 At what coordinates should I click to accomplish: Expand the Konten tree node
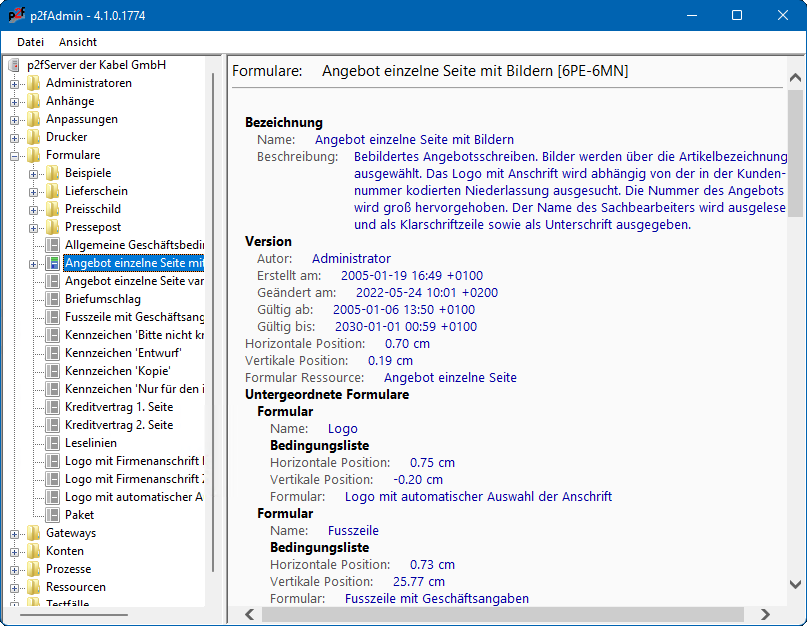15,551
